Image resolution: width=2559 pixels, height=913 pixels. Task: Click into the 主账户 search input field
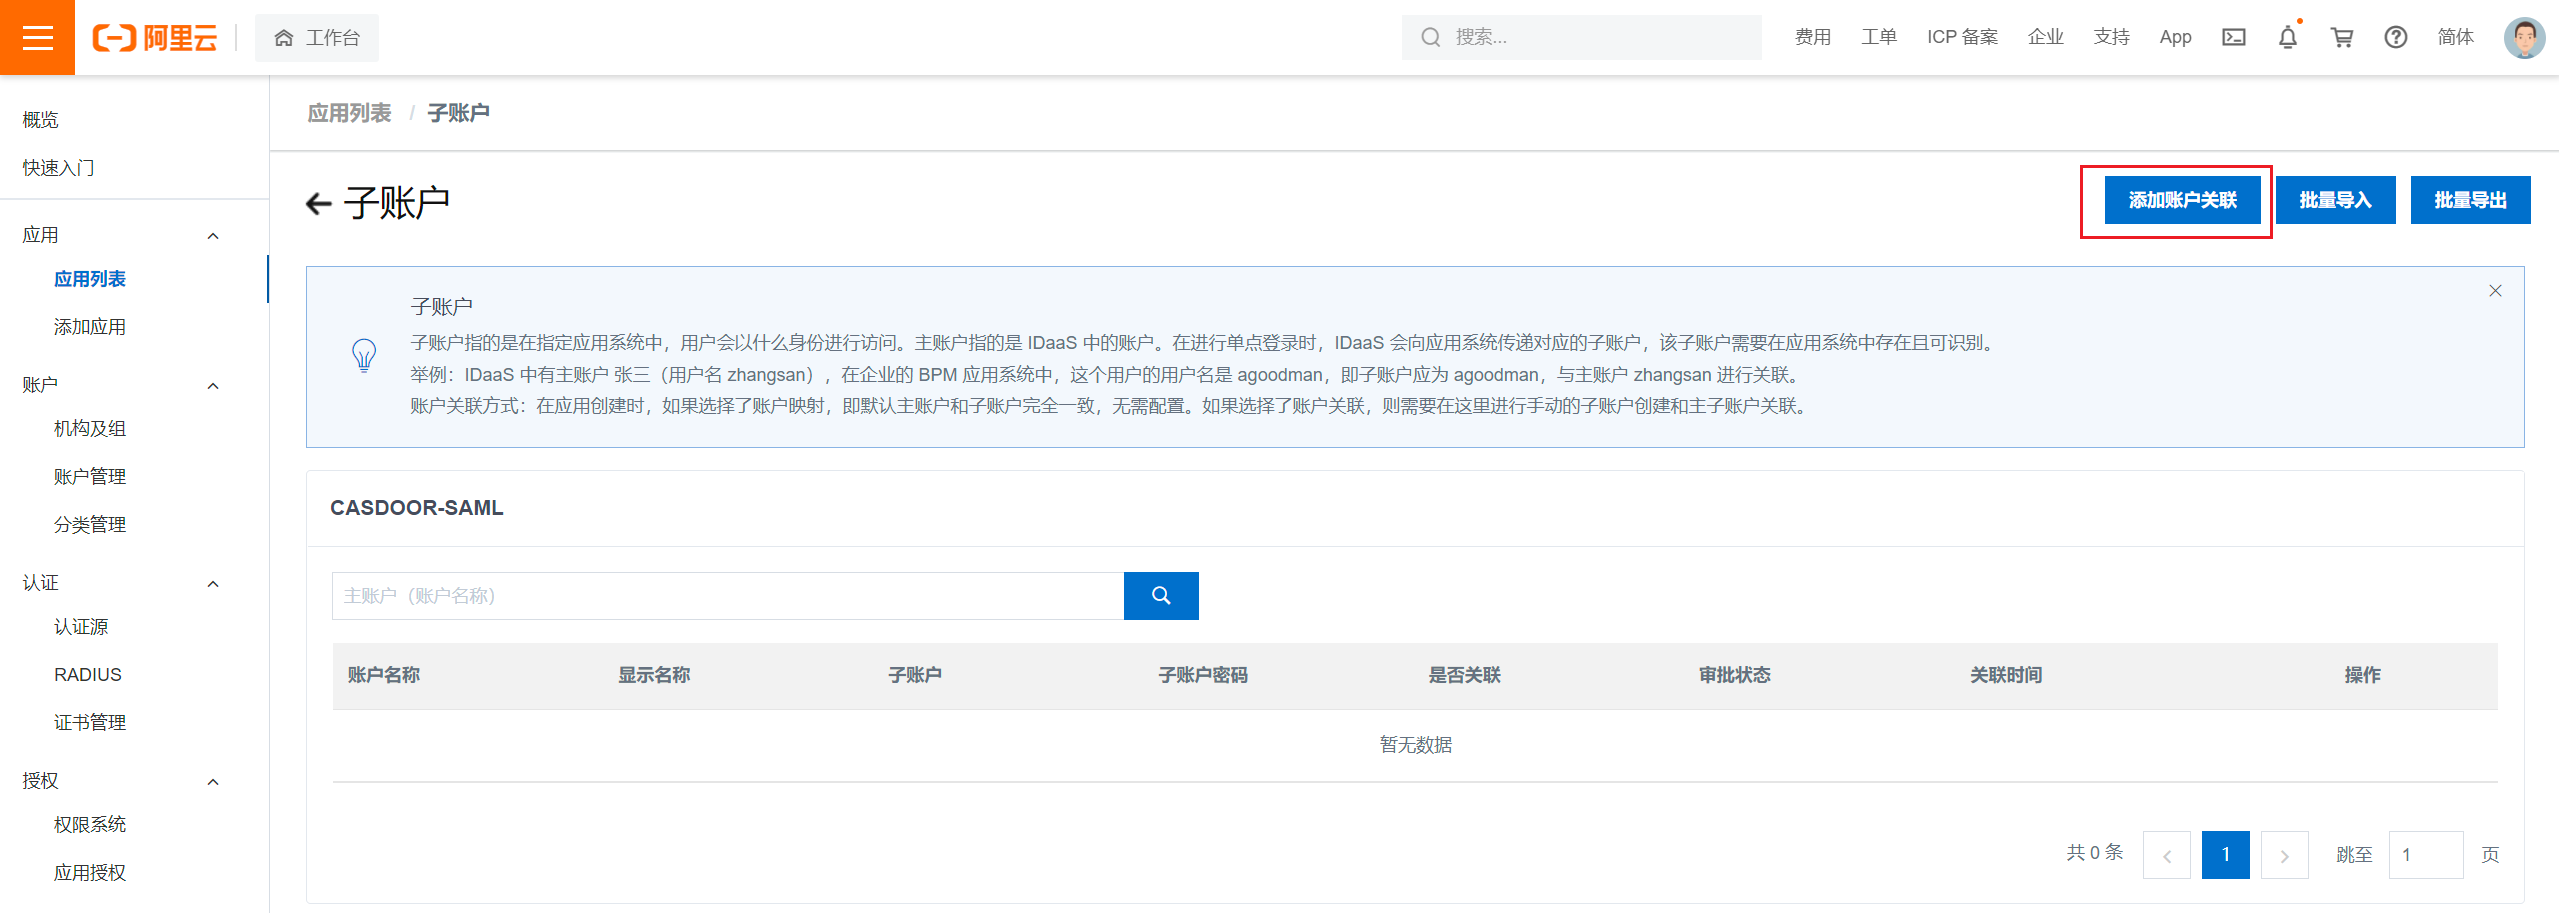coord(700,595)
